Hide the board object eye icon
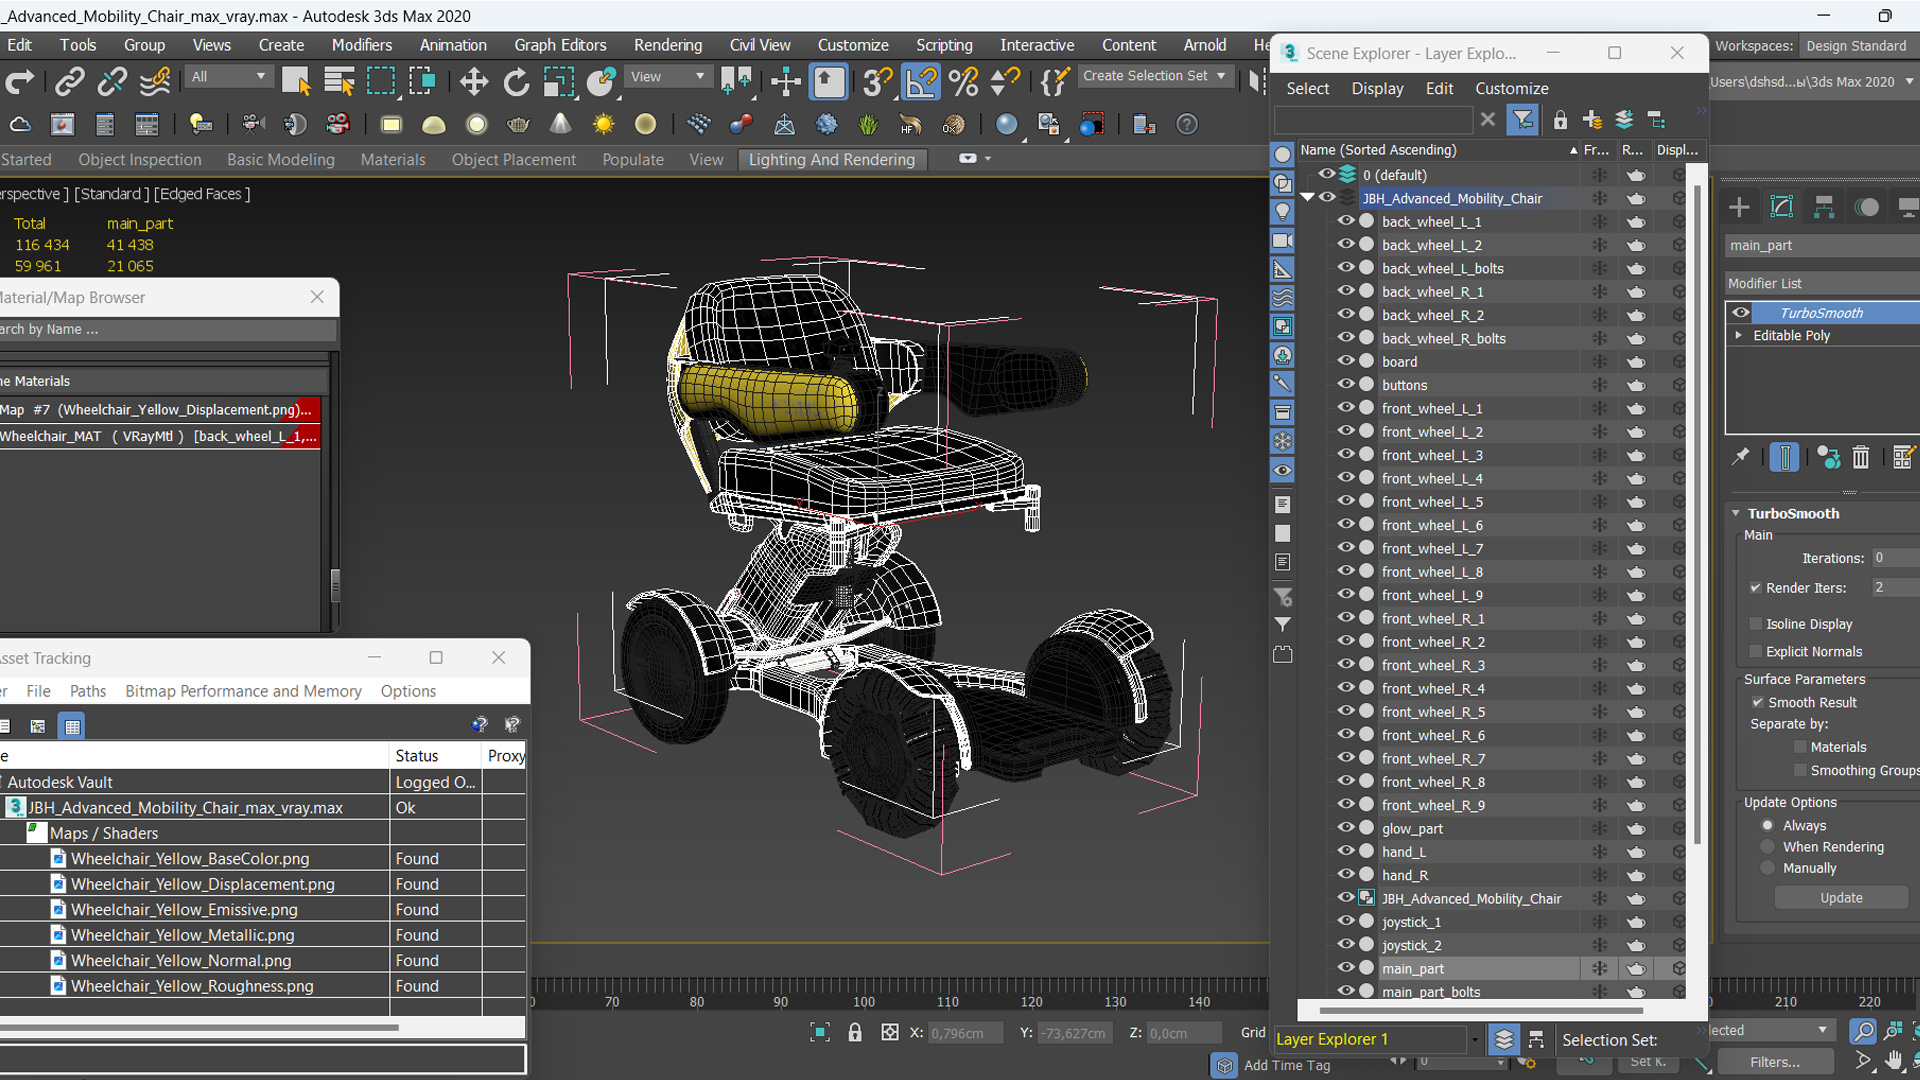Viewport: 1920px width, 1080px height. pyautogui.click(x=1345, y=361)
